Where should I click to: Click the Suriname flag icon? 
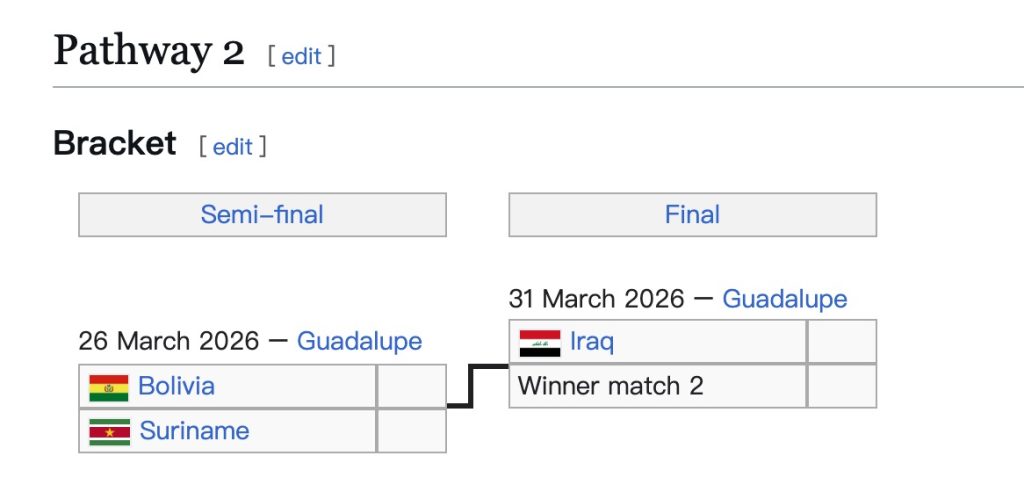click(109, 432)
